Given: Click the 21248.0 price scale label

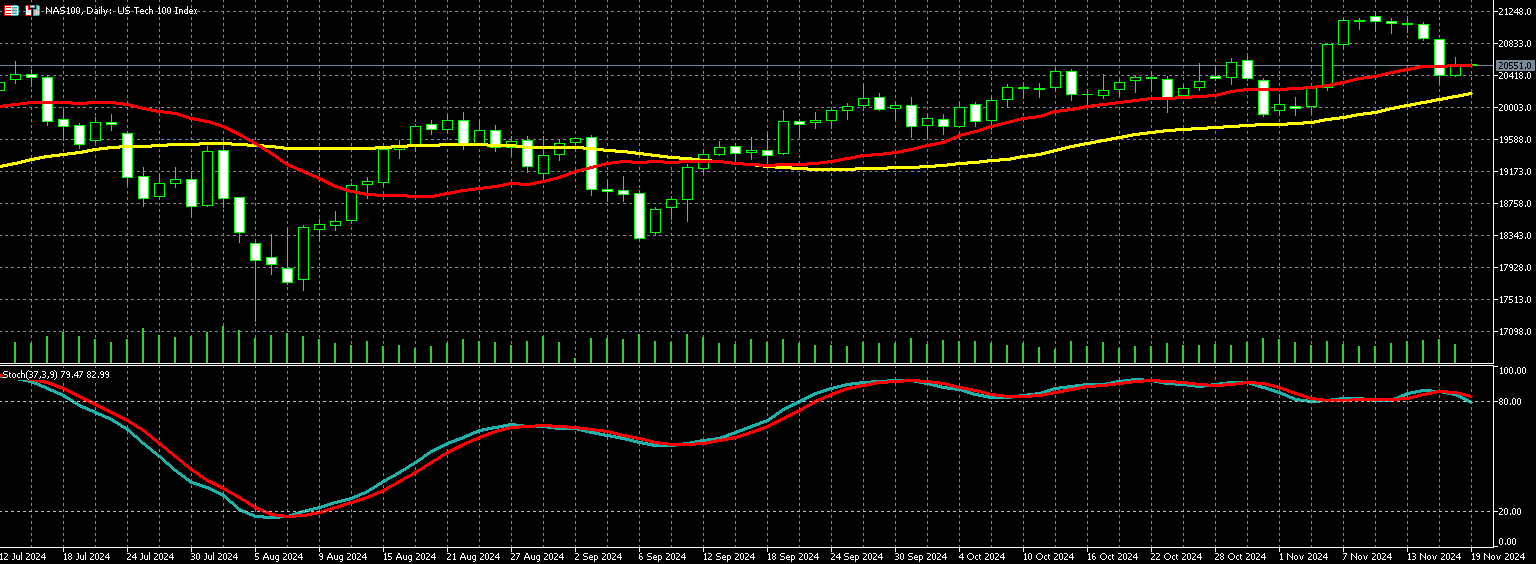Looking at the screenshot, I should click(1514, 12).
